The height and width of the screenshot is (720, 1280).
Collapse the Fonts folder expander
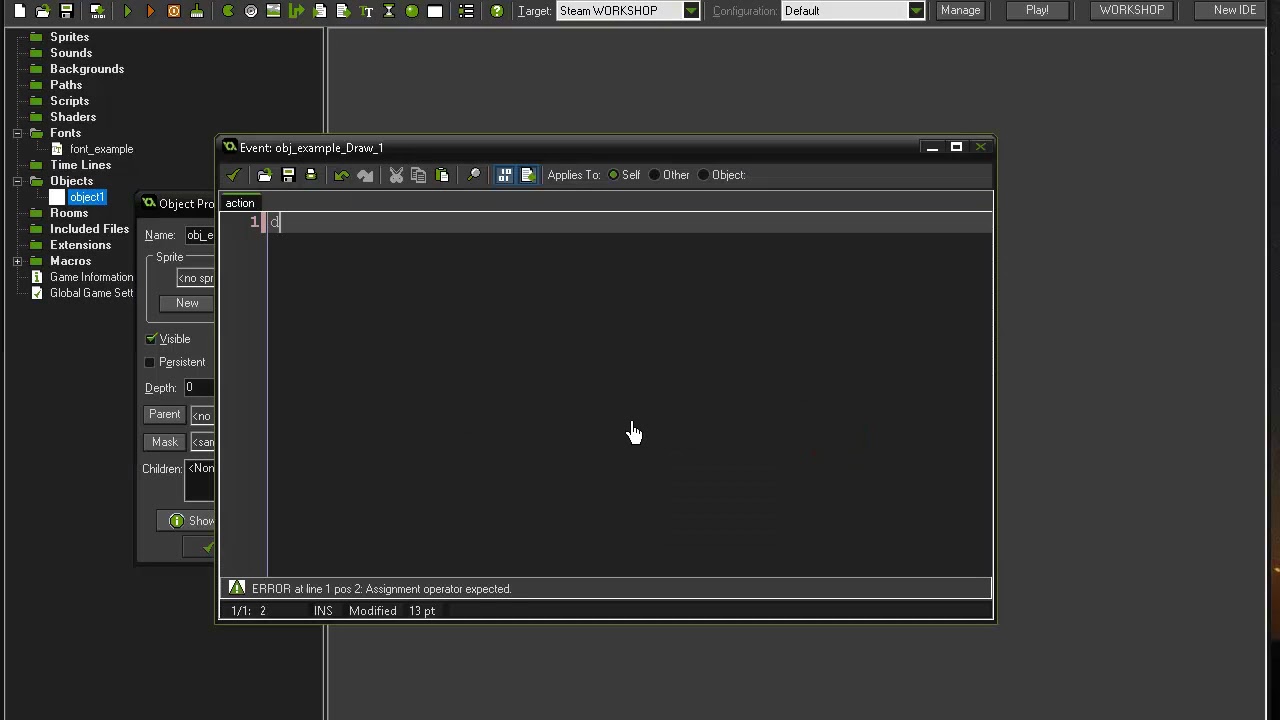(x=18, y=133)
